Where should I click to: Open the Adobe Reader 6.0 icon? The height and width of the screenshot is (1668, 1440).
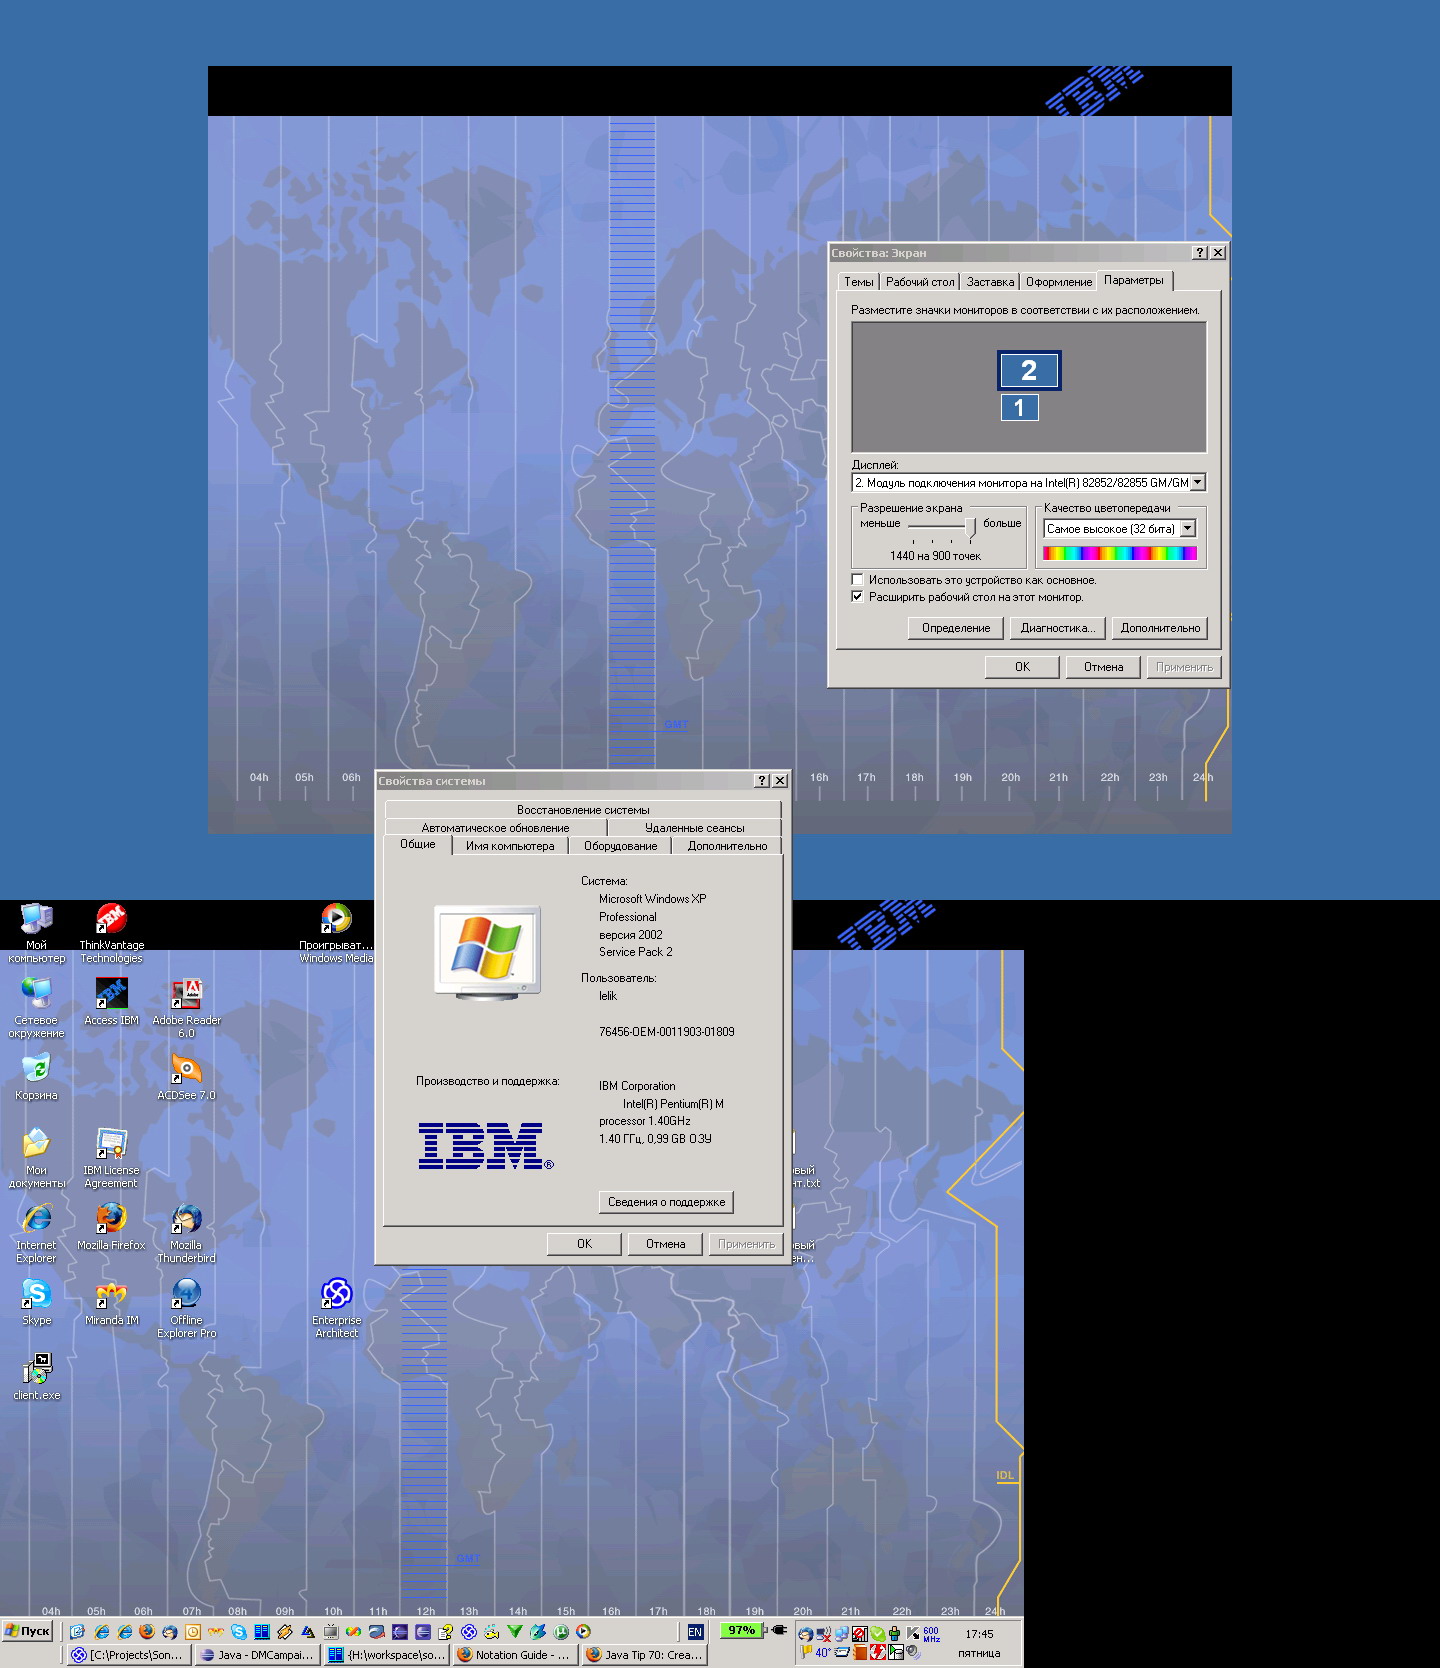pyautogui.click(x=186, y=995)
